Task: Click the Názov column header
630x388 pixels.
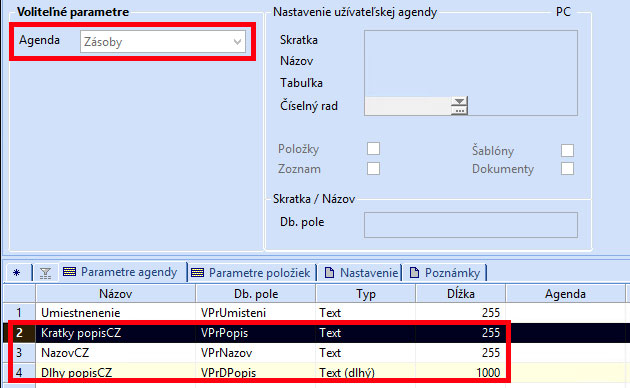Action: pos(116,294)
